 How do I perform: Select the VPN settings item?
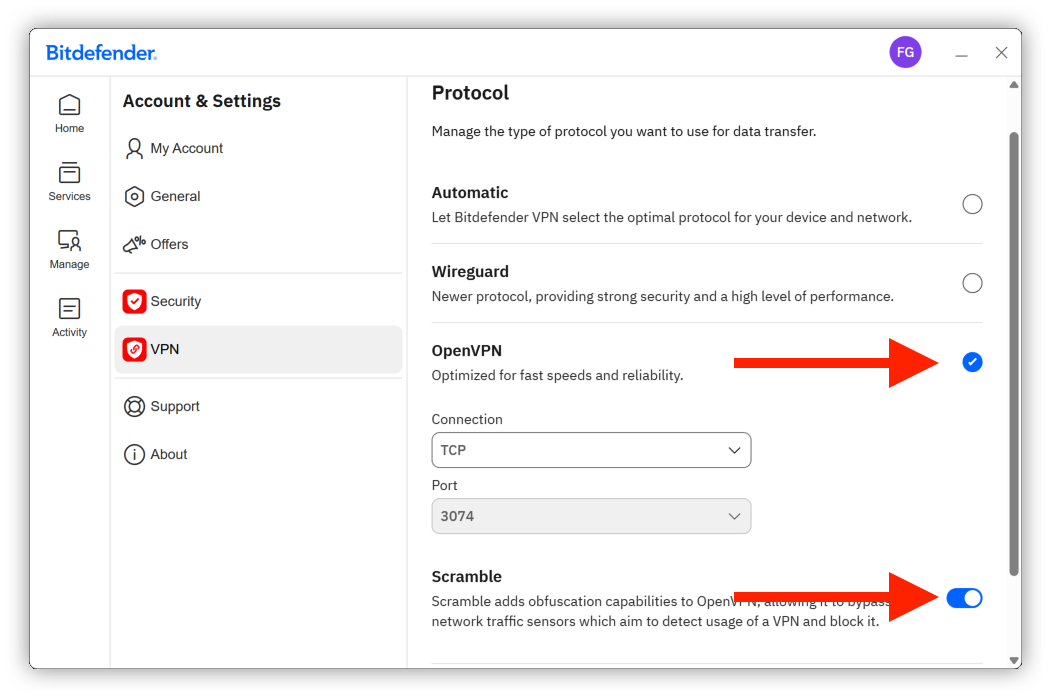[x=258, y=349]
